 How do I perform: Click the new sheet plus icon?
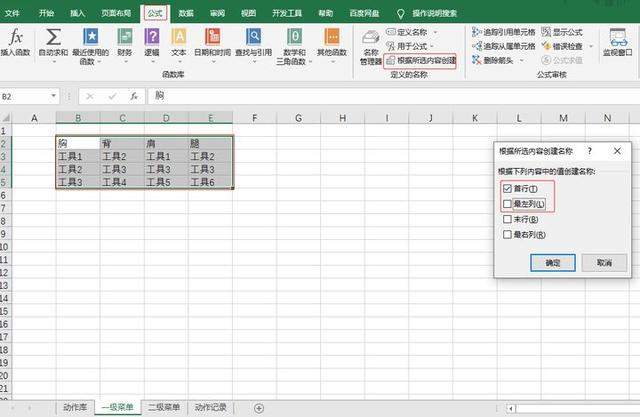[259, 408]
